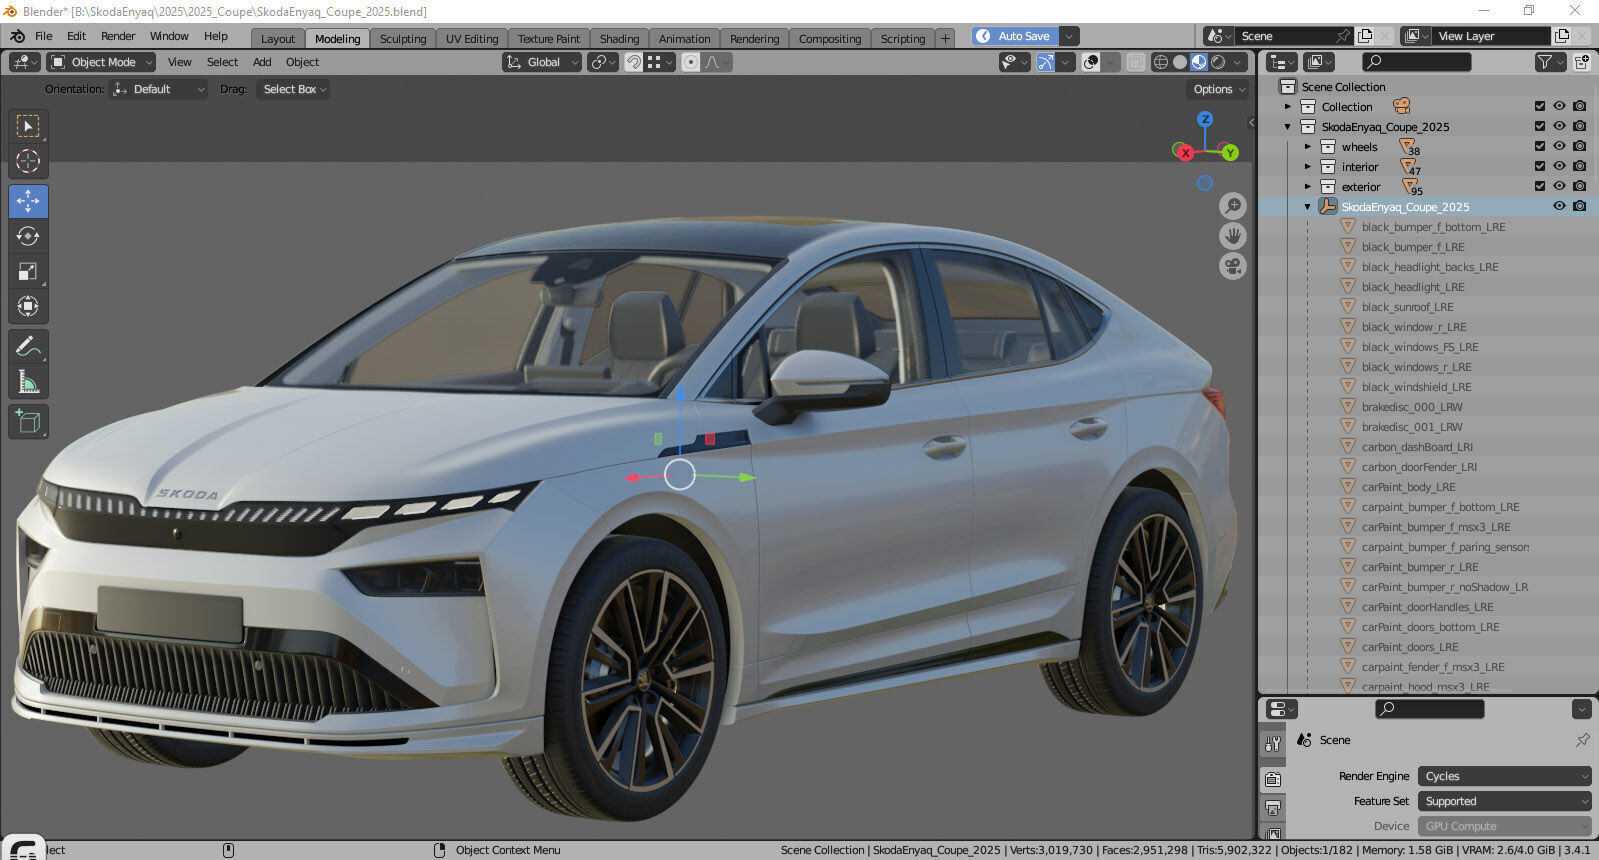Create new scene copy icon
The width and height of the screenshot is (1599, 860).
(x=1365, y=36)
